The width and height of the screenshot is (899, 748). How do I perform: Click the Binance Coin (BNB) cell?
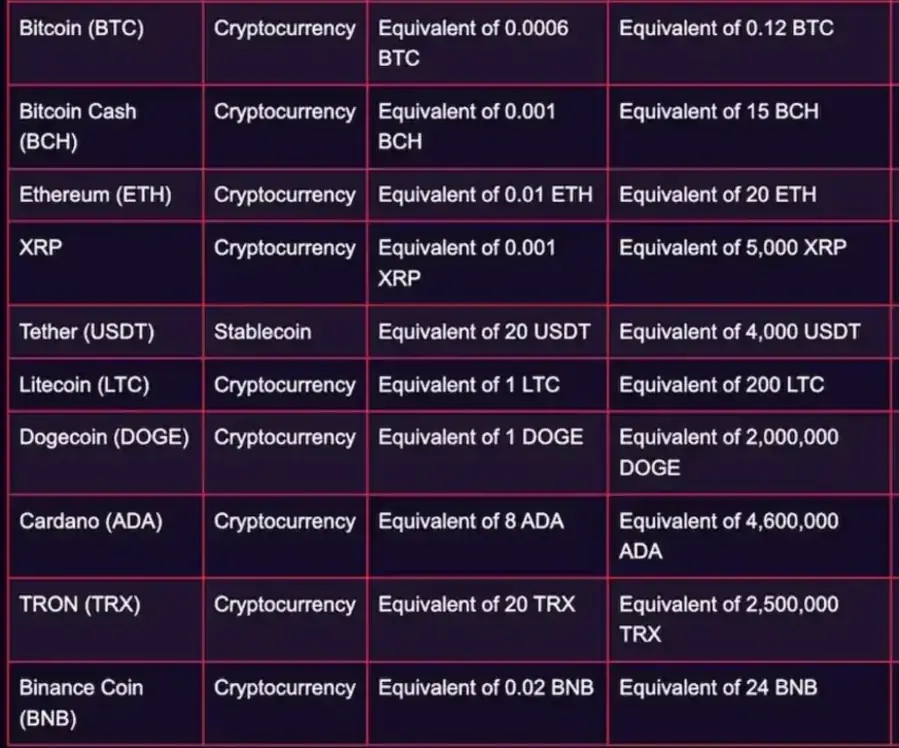coord(106,703)
